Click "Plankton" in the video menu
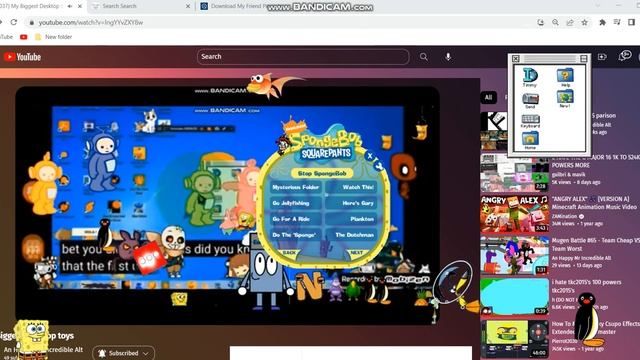The height and width of the screenshot is (360, 640). (x=352, y=219)
